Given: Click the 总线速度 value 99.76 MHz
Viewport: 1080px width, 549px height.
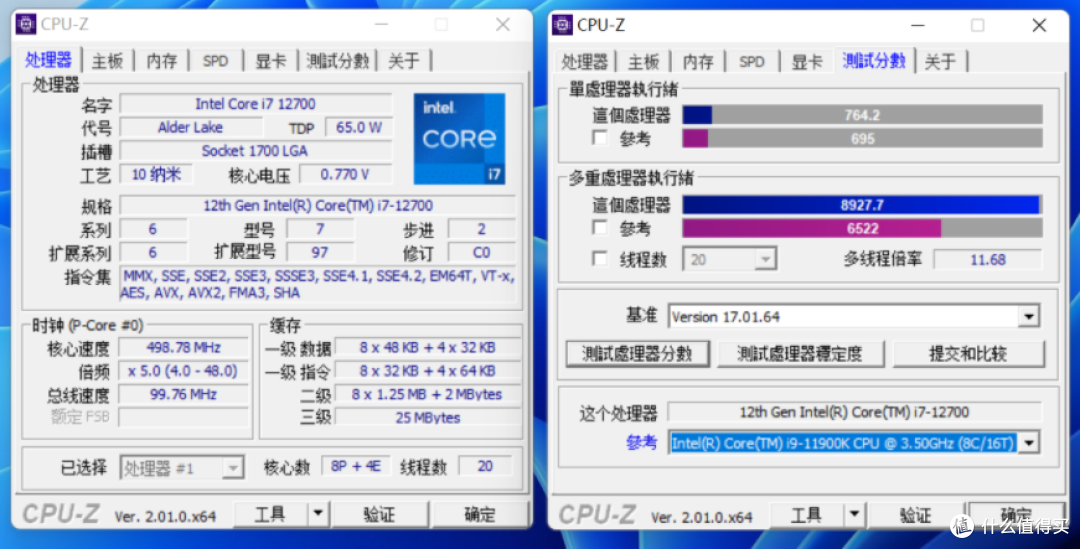Looking at the screenshot, I should tap(183, 394).
